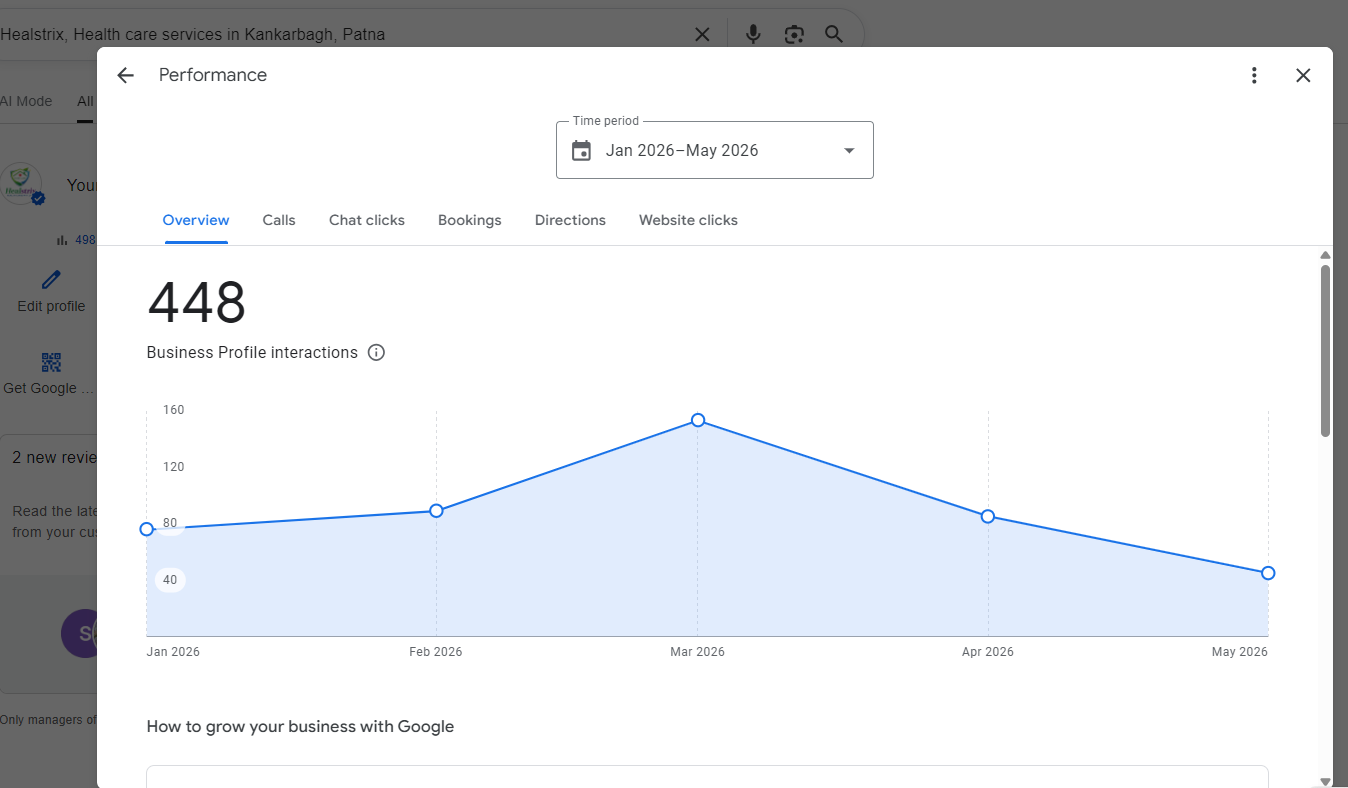Start voice search with the microphone icon

click(x=753, y=34)
